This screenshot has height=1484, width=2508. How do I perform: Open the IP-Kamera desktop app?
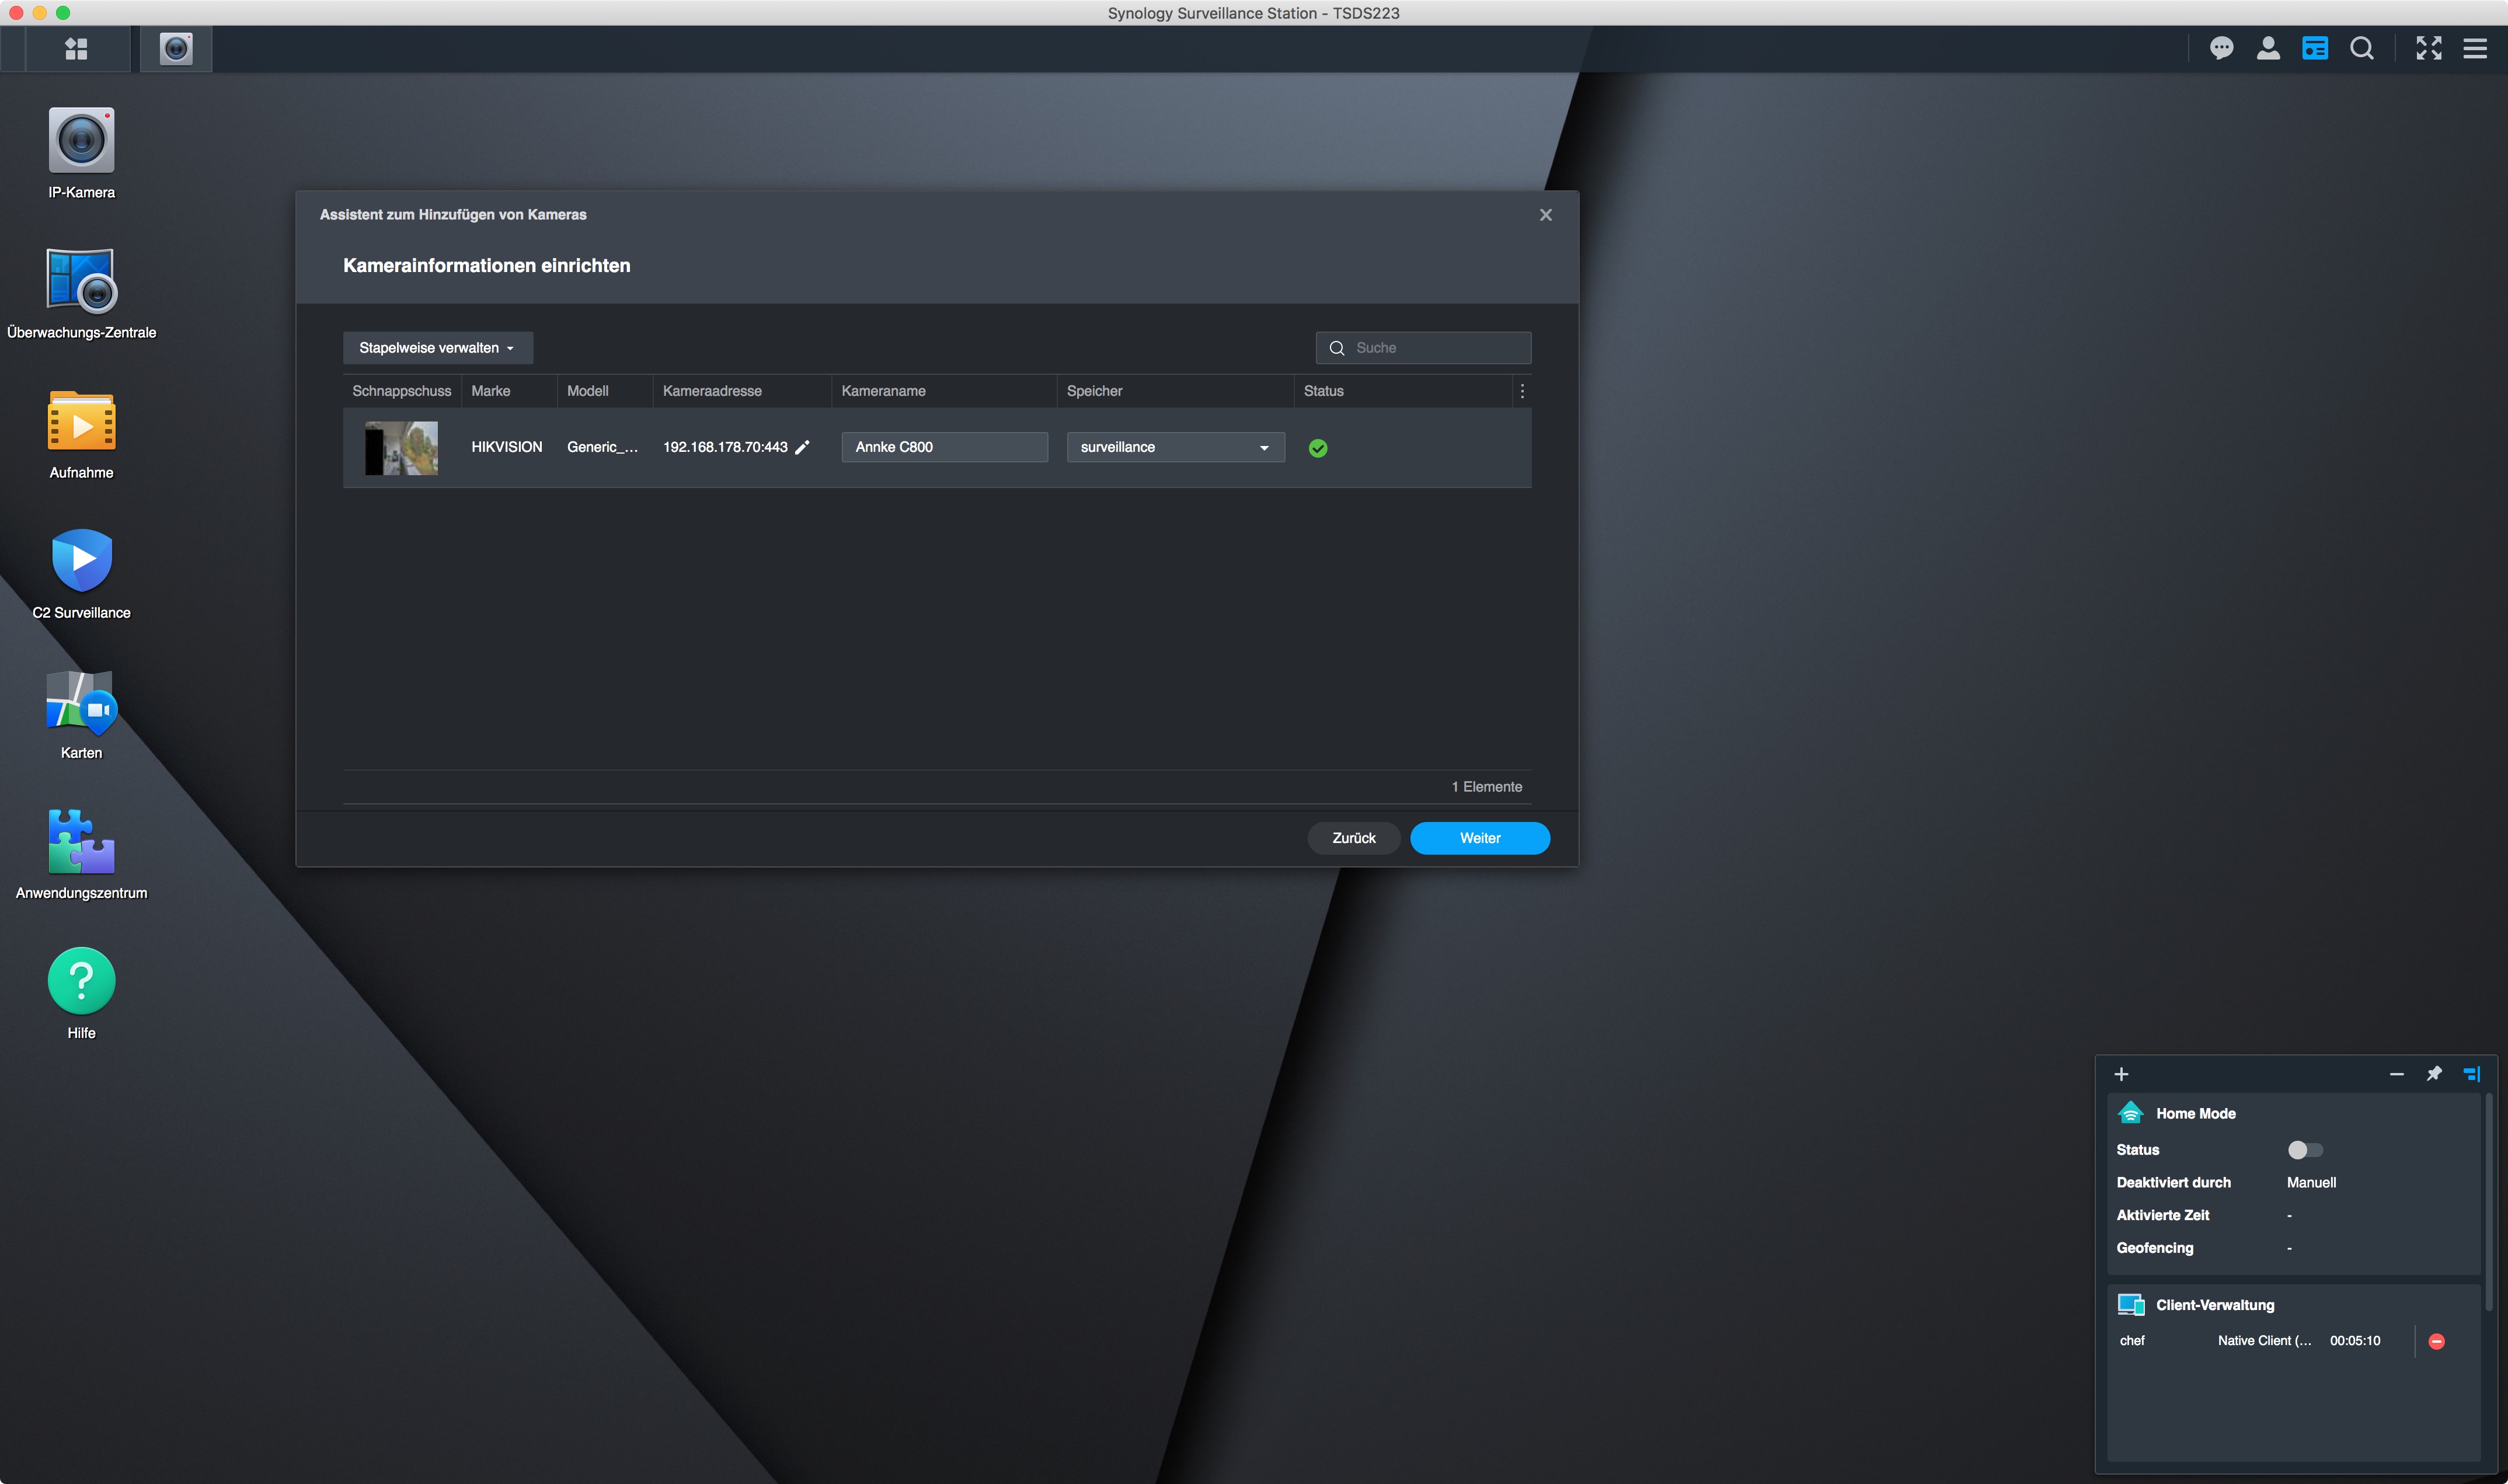(x=81, y=141)
